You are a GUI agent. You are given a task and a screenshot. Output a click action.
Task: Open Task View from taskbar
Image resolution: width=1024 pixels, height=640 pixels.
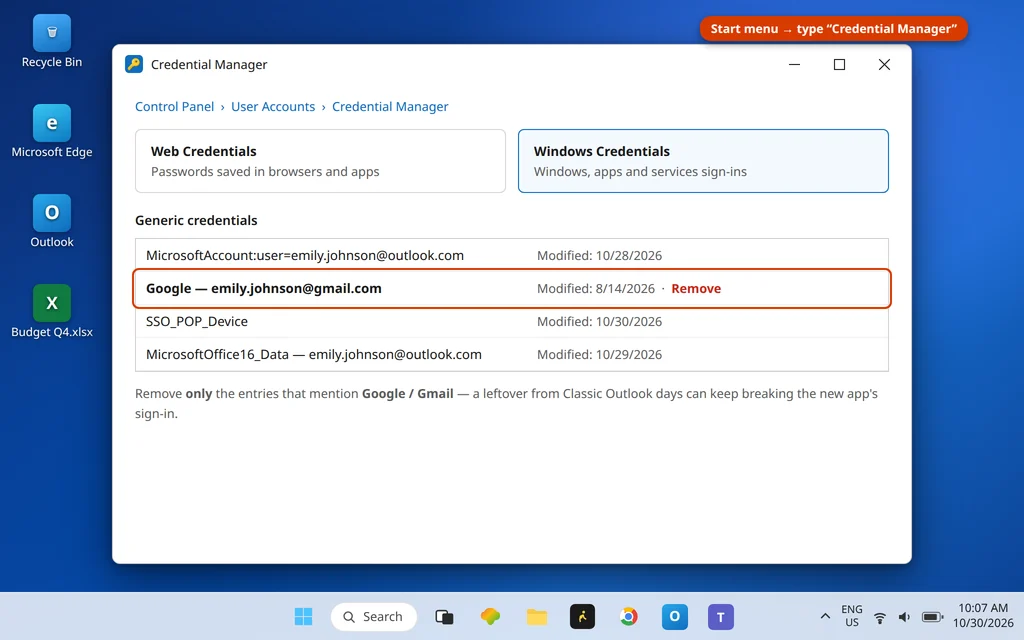(x=444, y=616)
